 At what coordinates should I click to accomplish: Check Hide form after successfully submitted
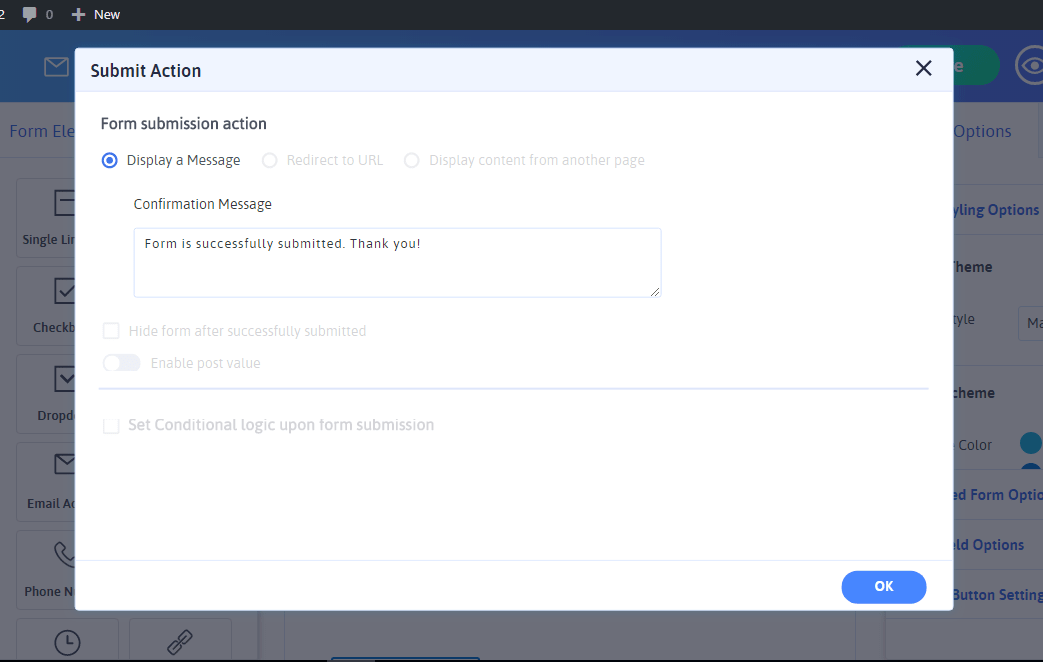click(x=111, y=331)
